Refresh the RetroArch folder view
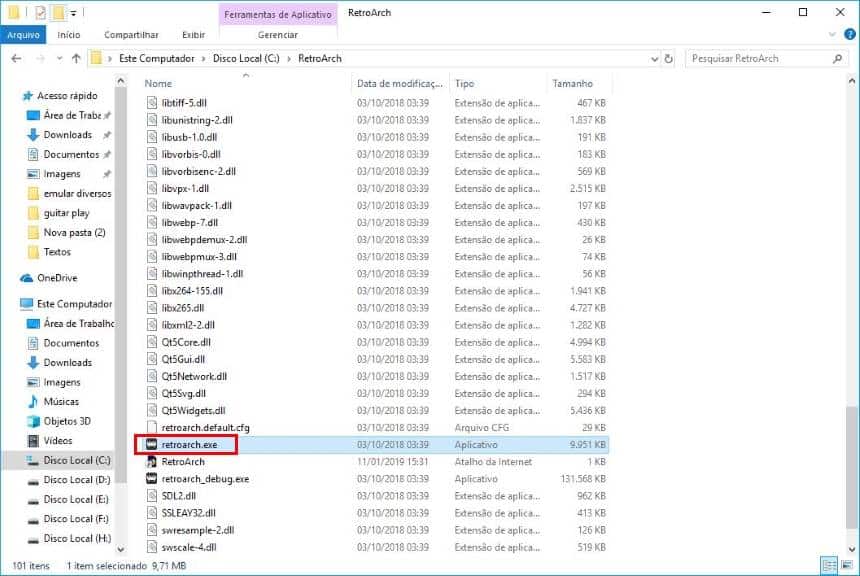860x576 pixels. click(669, 58)
